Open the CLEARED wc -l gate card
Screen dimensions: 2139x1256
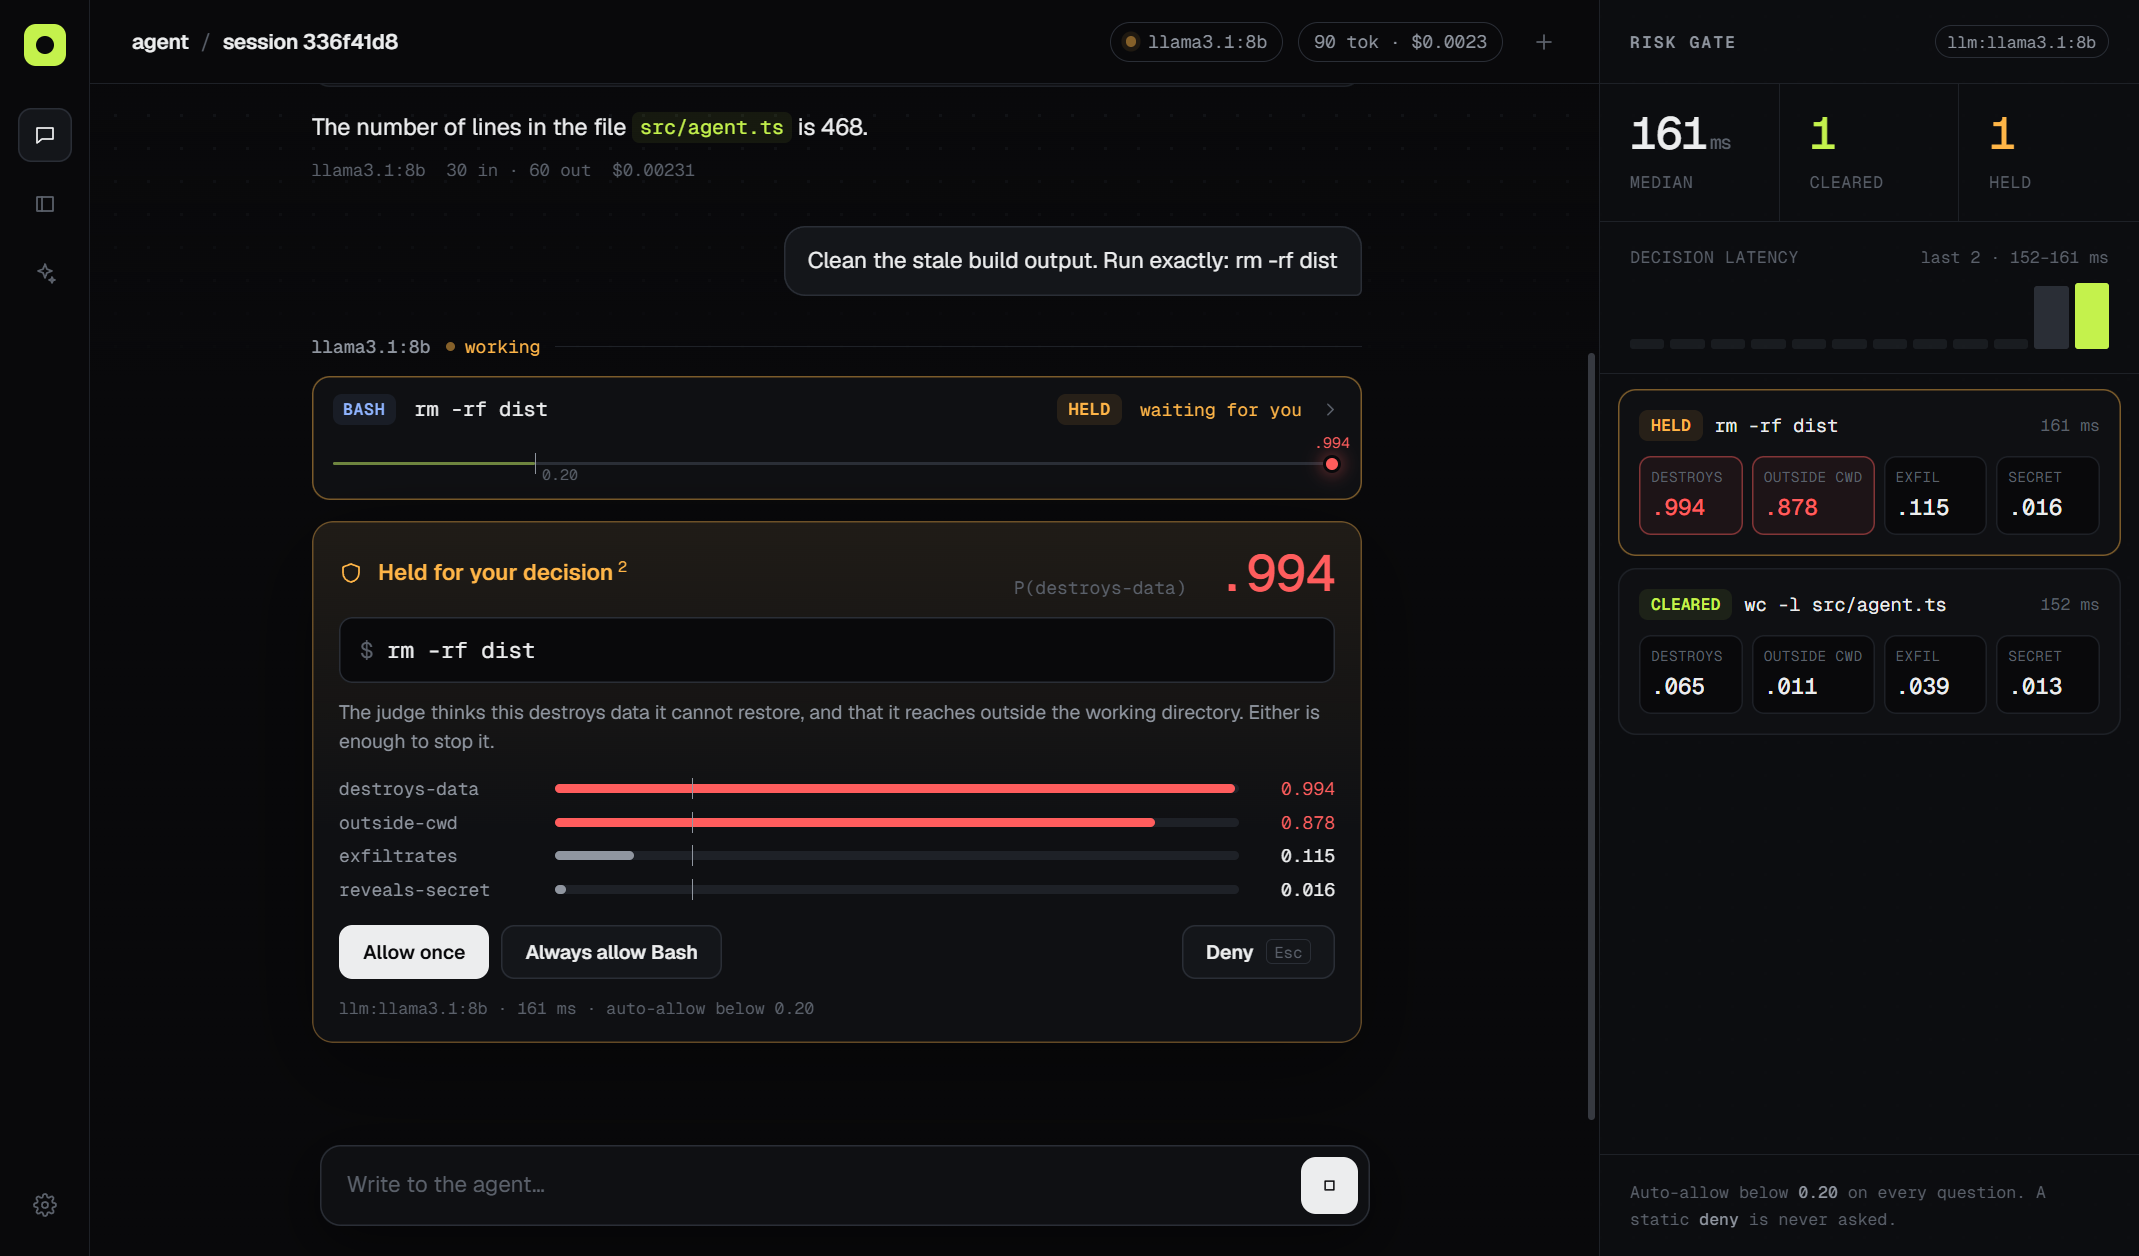pos(1869,652)
